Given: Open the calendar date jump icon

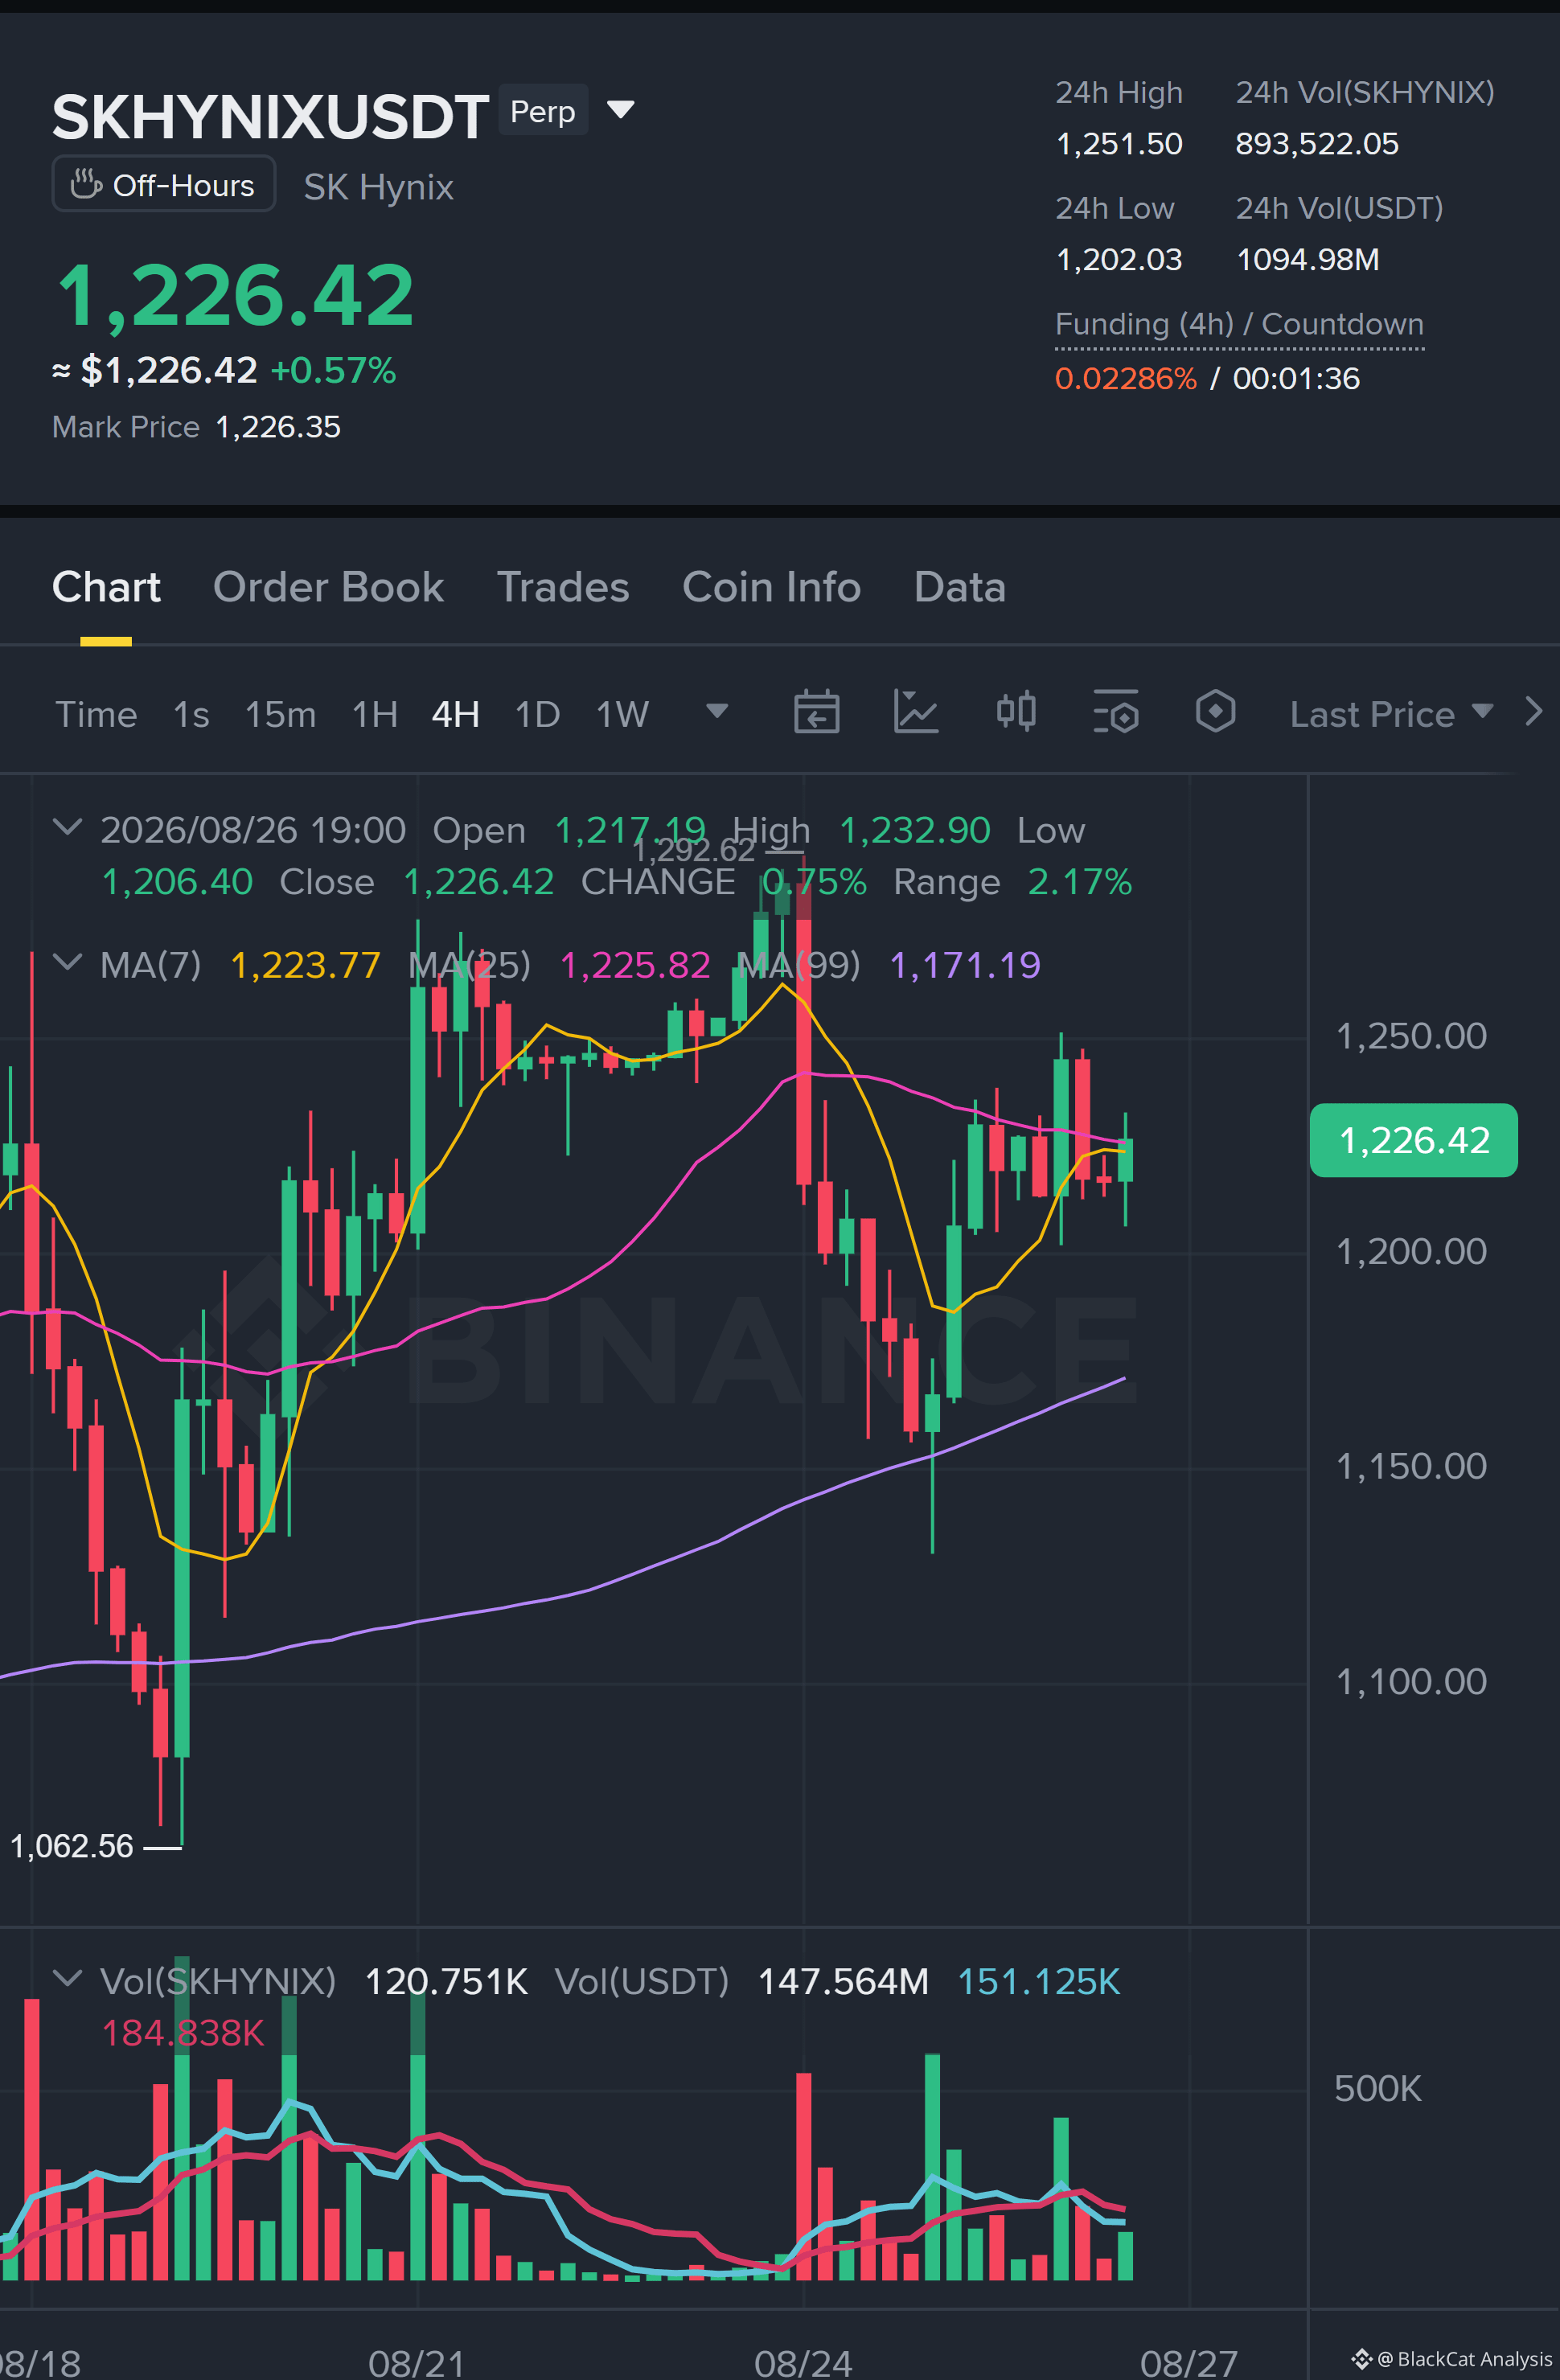Looking at the screenshot, I should (x=816, y=713).
